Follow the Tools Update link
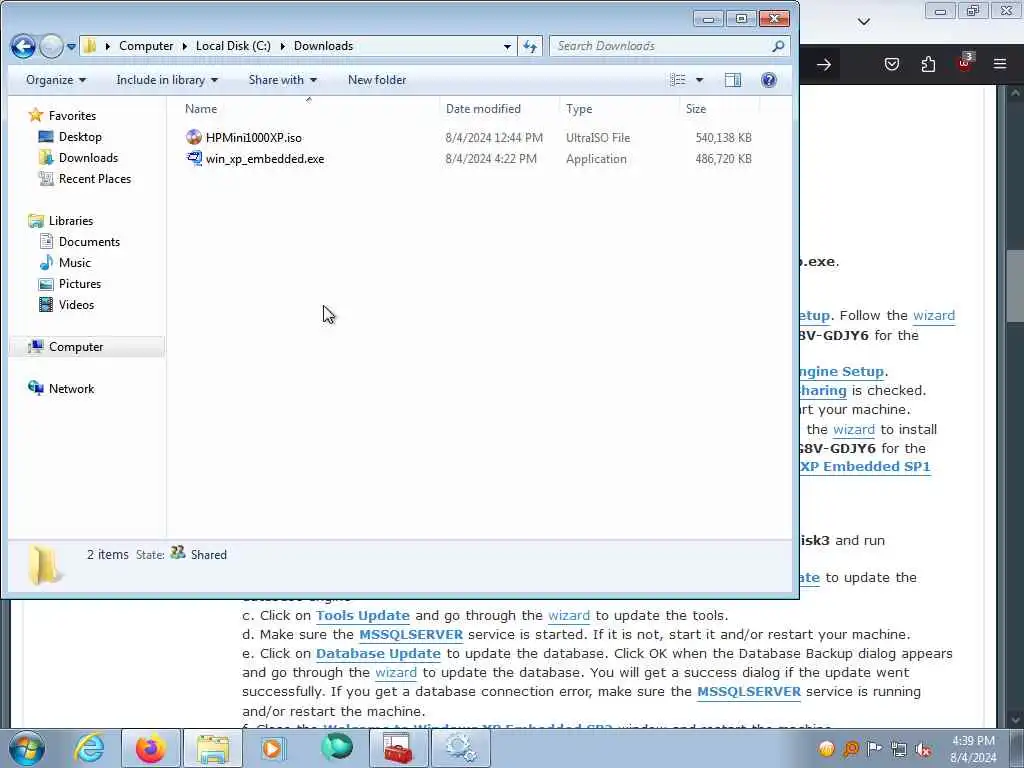 [x=362, y=615]
